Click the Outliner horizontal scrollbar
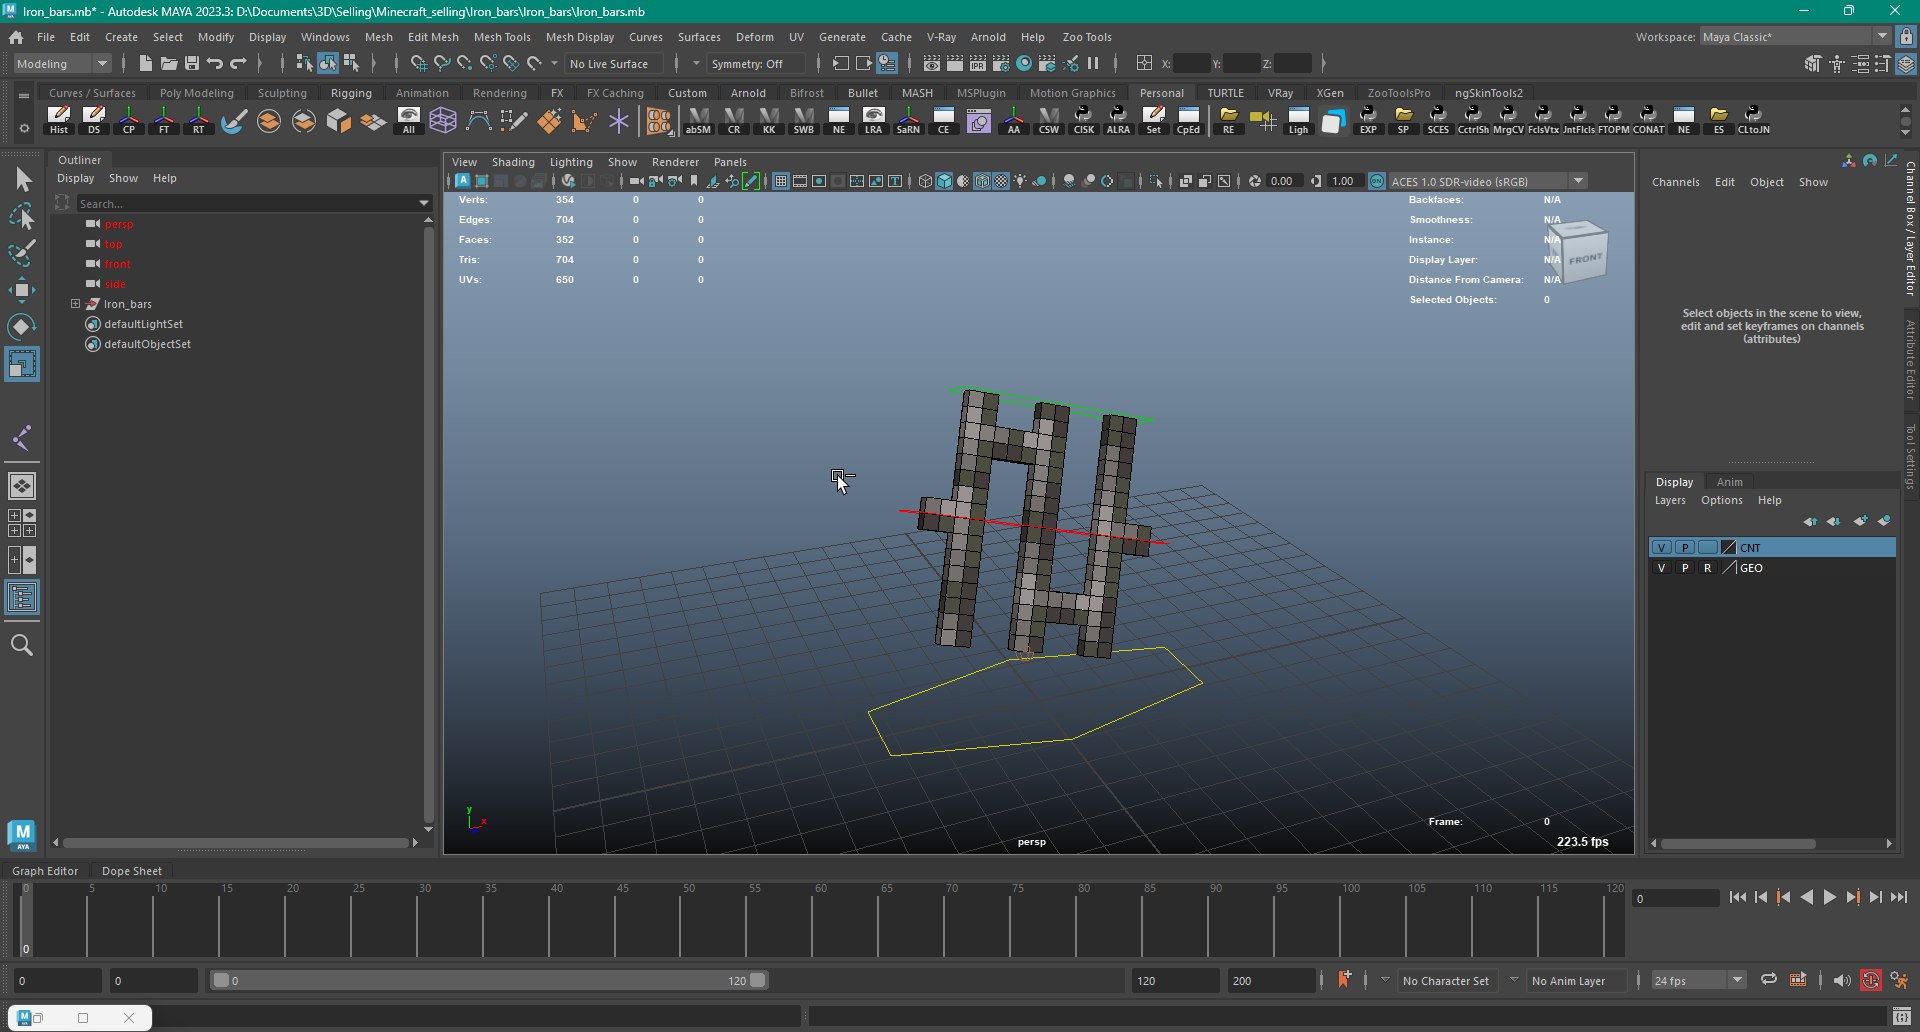Viewport: 1920px width, 1032px height. 235,842
